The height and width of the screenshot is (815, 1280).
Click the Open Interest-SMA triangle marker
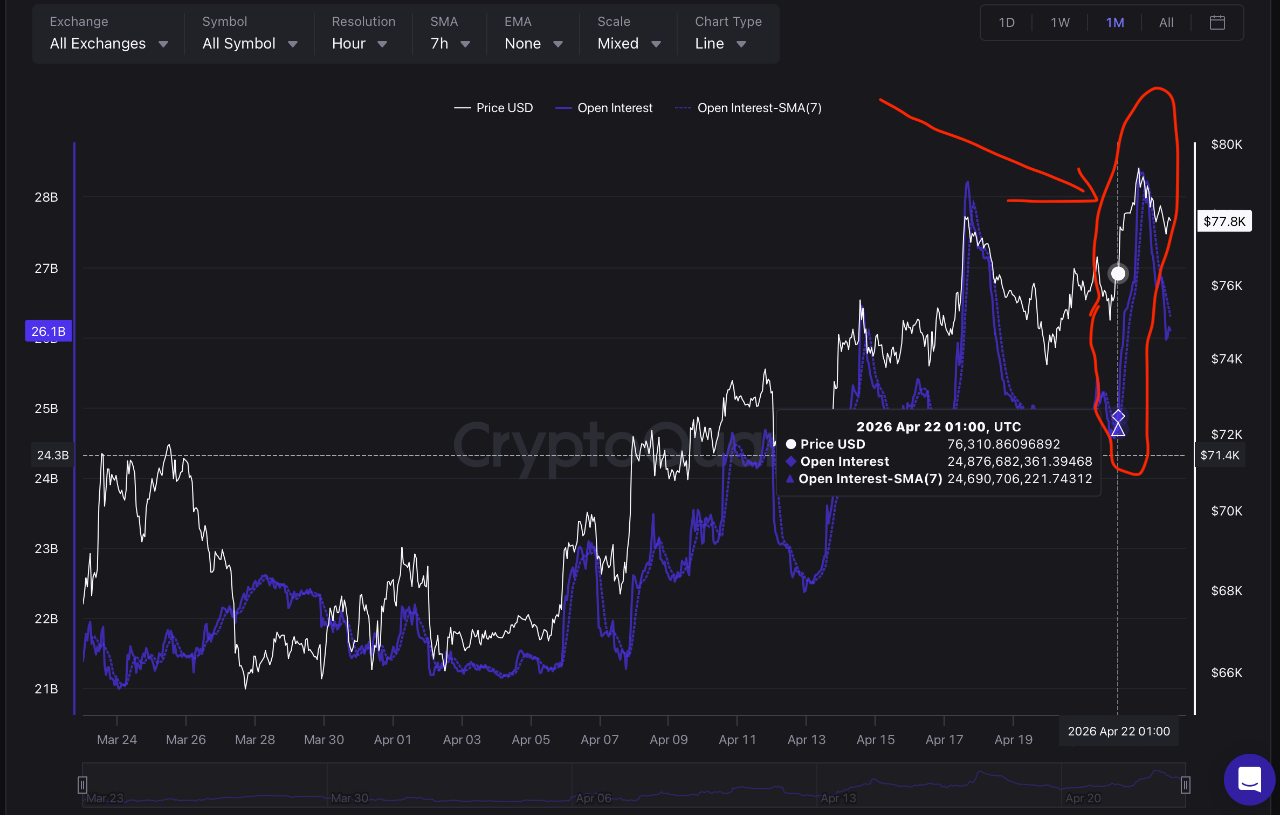[x=1118, y=429]
